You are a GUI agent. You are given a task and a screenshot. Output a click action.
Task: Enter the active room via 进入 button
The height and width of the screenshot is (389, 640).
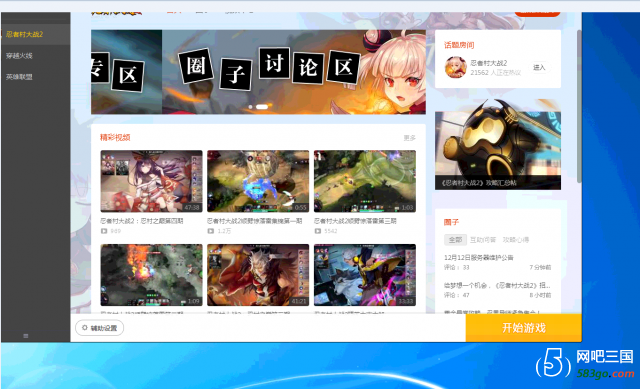(539, 67)
